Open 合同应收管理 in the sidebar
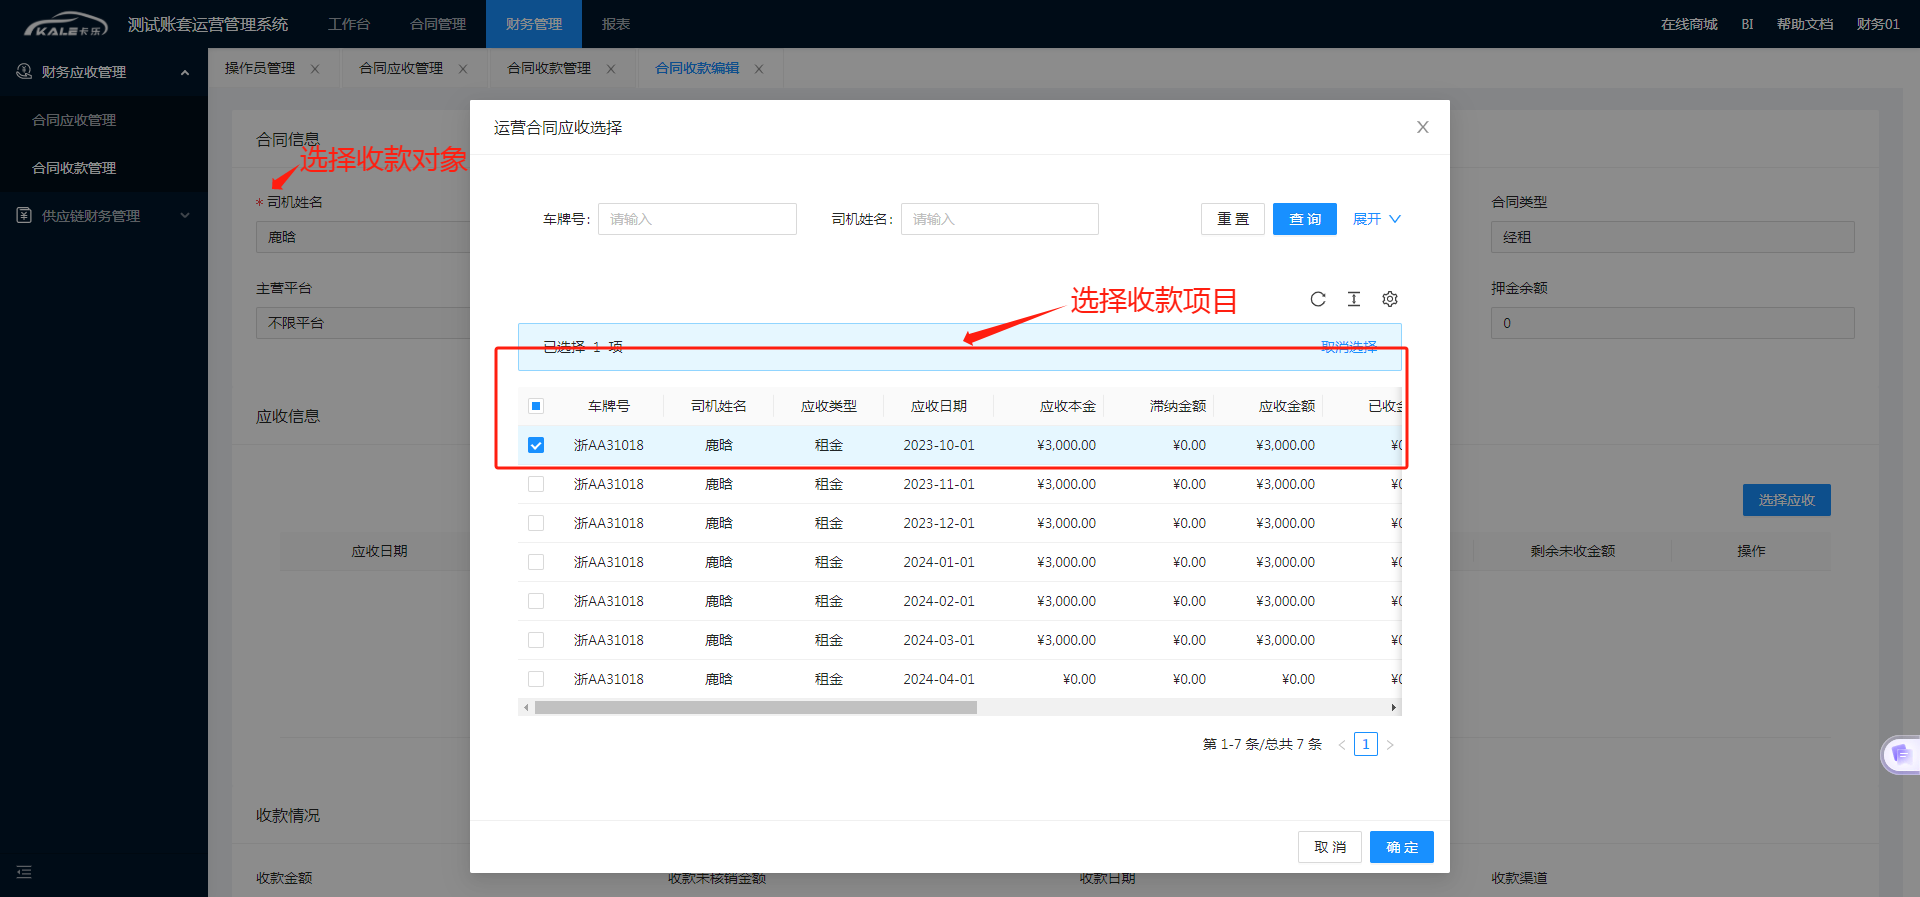Screen dimensions: 1920x897 (x=74, y=120)
